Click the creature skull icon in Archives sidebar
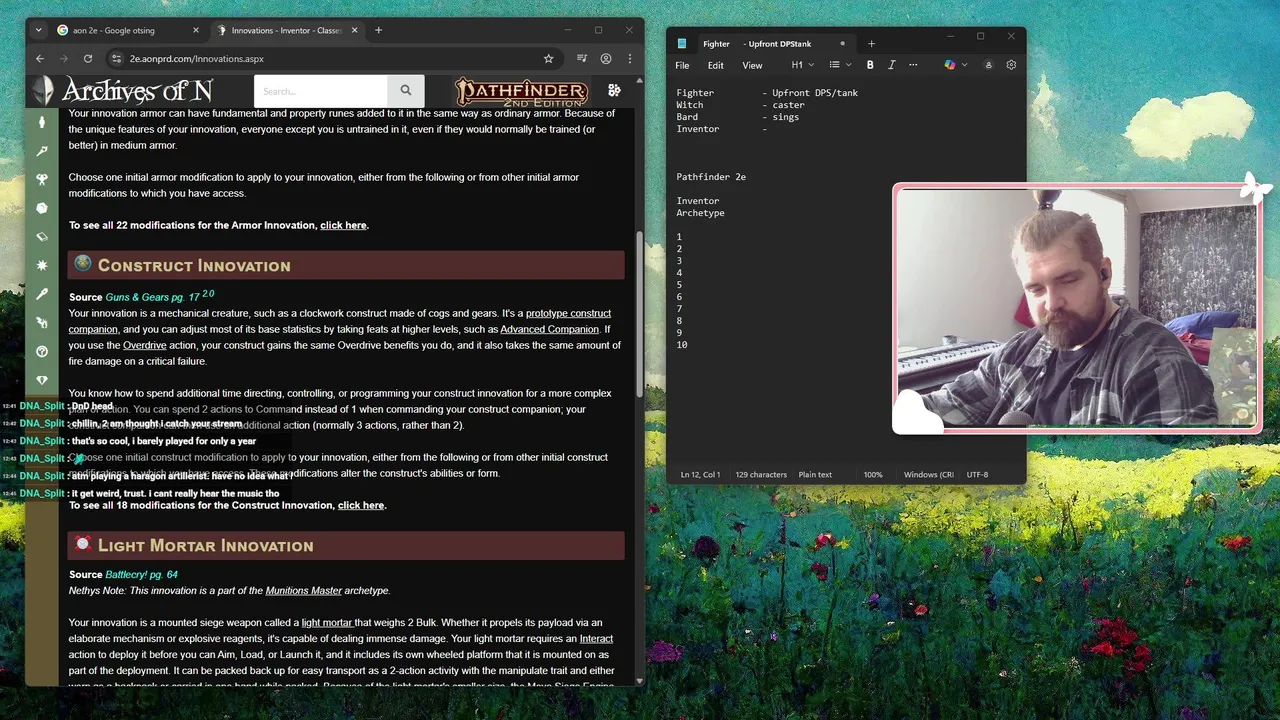Viewport: 1280px width, 720px height. pyautogui.click(x=42, y=179)
